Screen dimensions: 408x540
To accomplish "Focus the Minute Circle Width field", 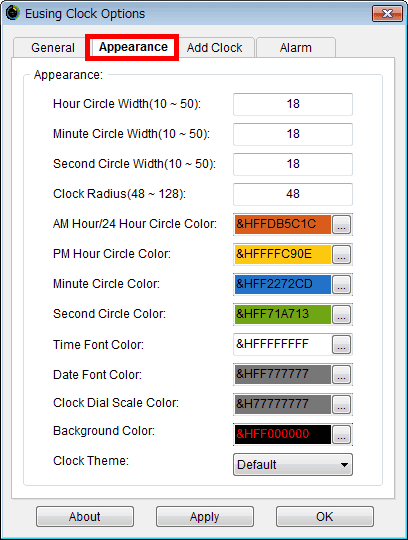I will click(x=293, y=134).
